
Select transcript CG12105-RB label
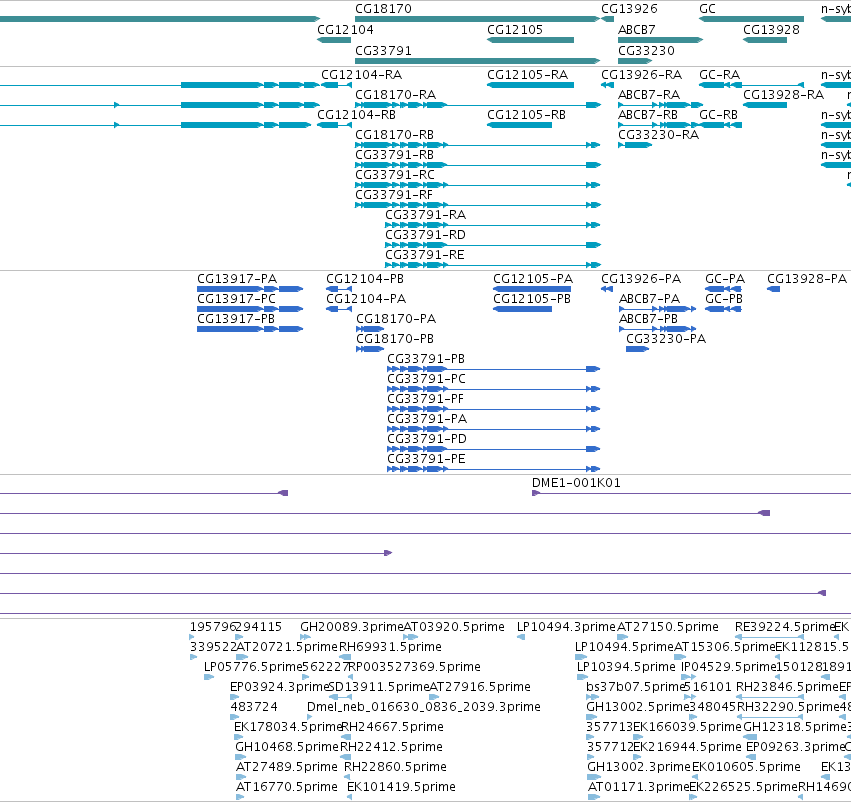pyautogui.click(x=526, y=114)
